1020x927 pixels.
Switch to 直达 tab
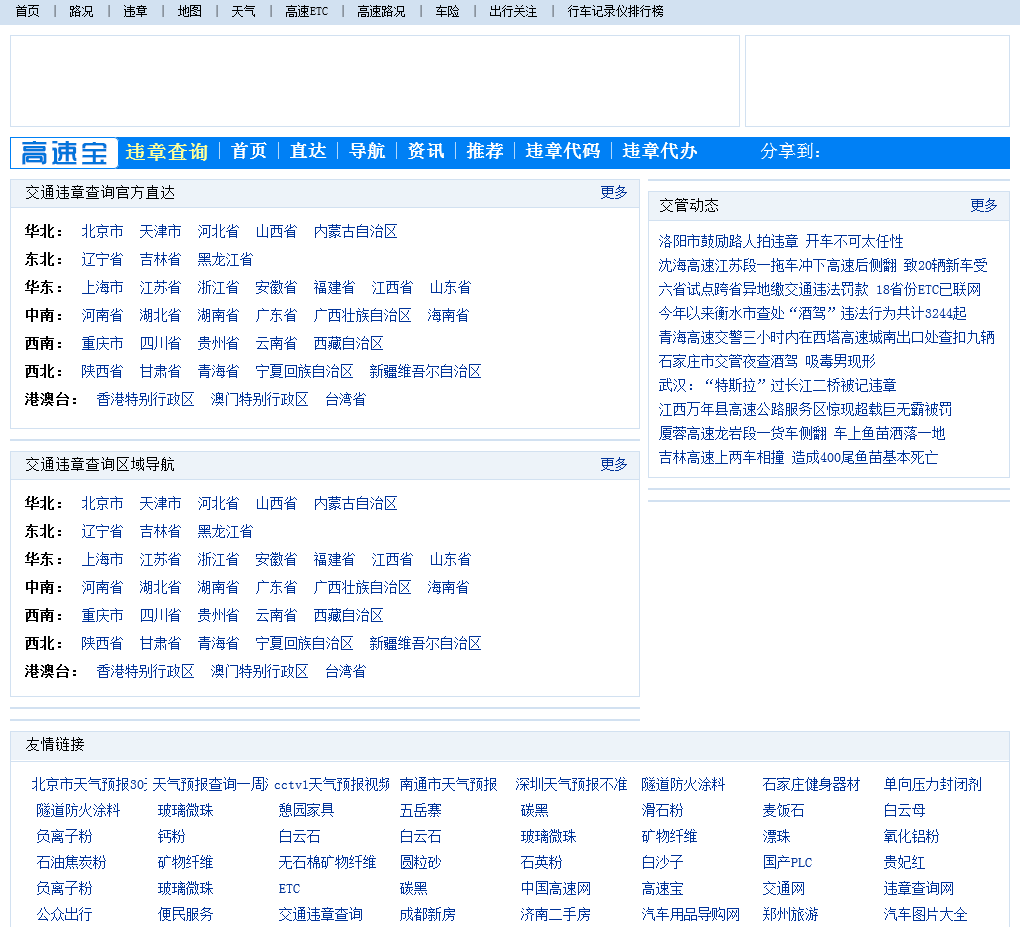click(x=308, y=151)
